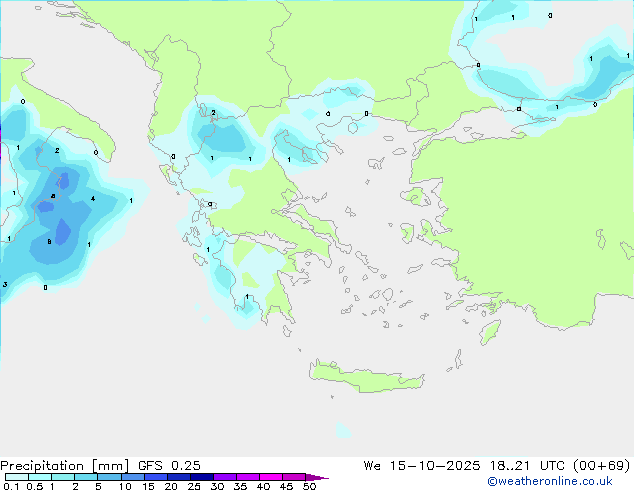Select the 1–2 mm legend swatch
Screen dimensions: 634x490
(x=63, y=477)
